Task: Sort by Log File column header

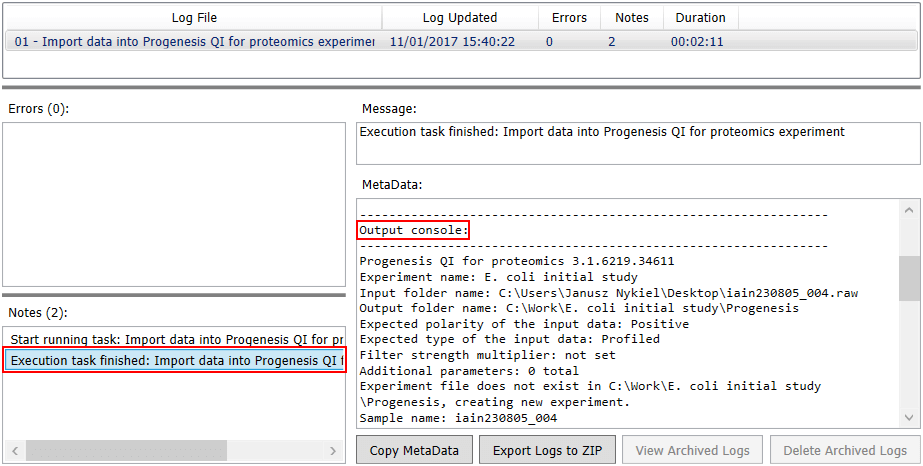Action: [194, 18]
